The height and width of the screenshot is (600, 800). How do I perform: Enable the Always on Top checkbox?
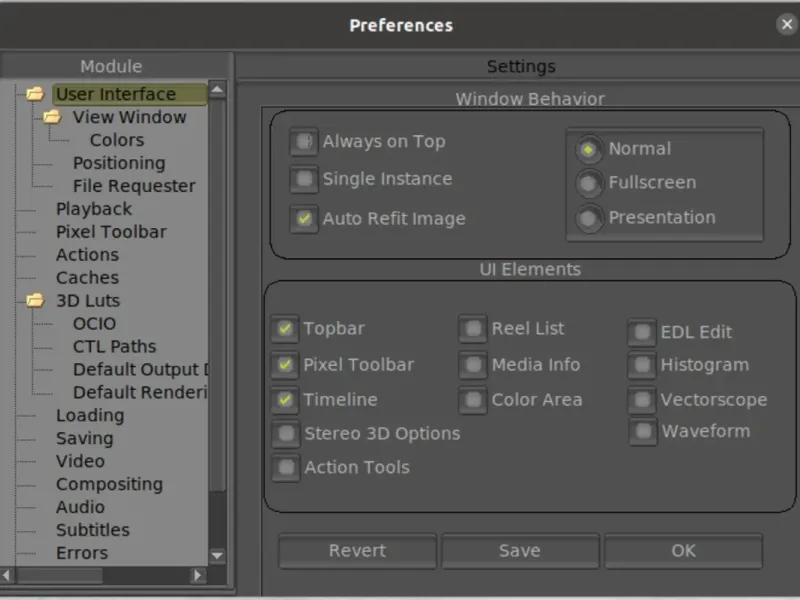click(304, 142)
